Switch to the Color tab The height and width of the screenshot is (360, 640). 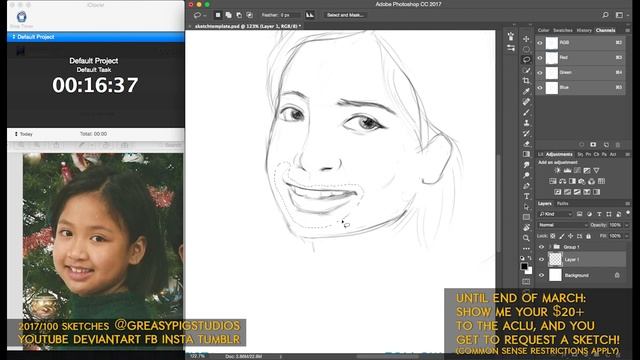[543, 30]
